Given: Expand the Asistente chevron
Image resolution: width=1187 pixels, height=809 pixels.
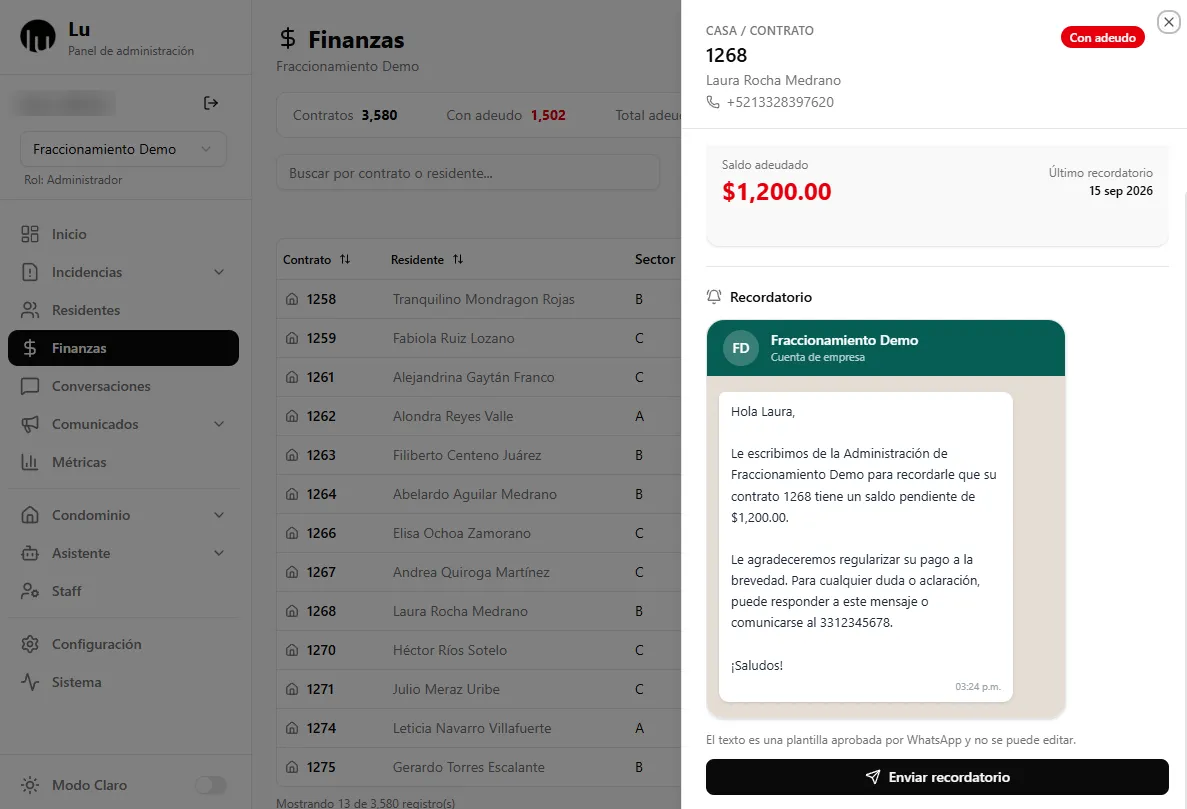Looking at the screenshot, I should (x=219, y=553).
